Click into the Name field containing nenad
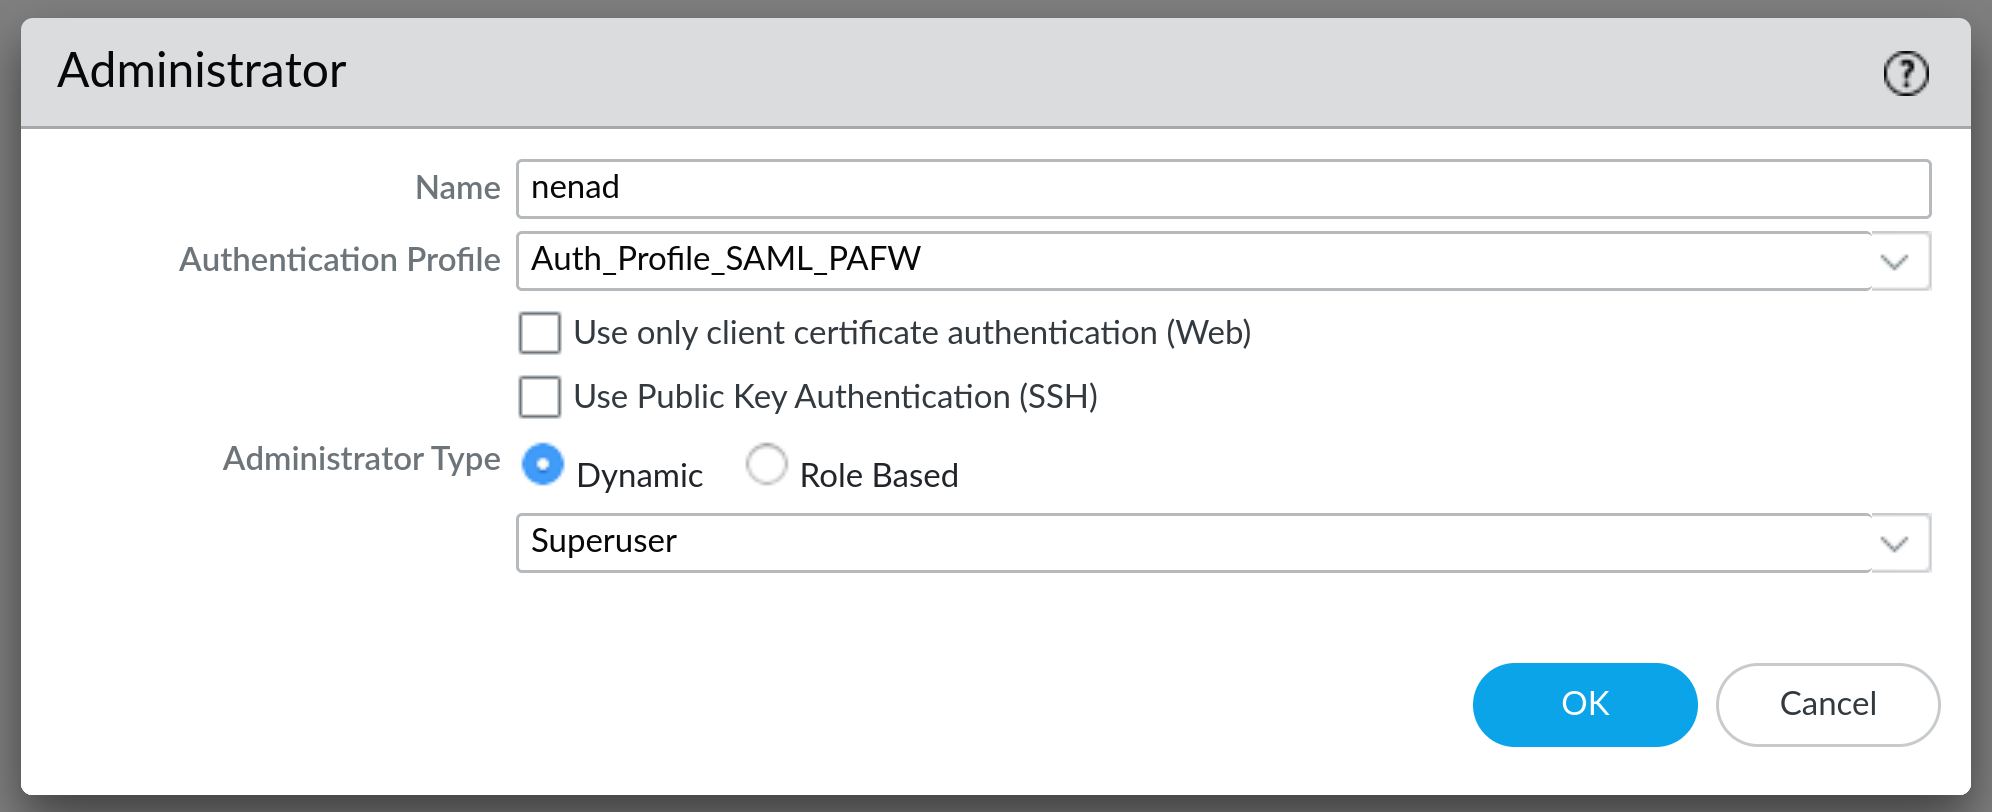The height and width of the screenshot is (812, 1992). [1222, 189]
